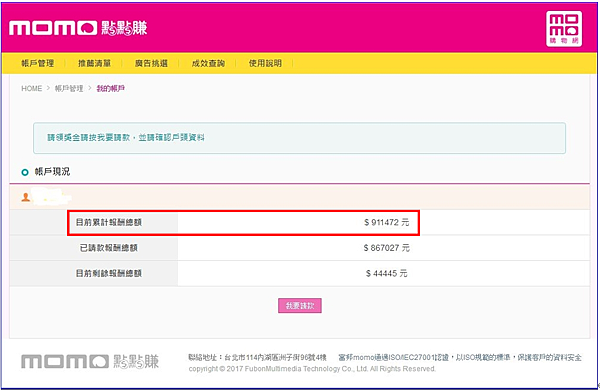Viewport: 600px width, 391px height.
Task: Click the $ 911472 元 value
Action: click(386, 222)
